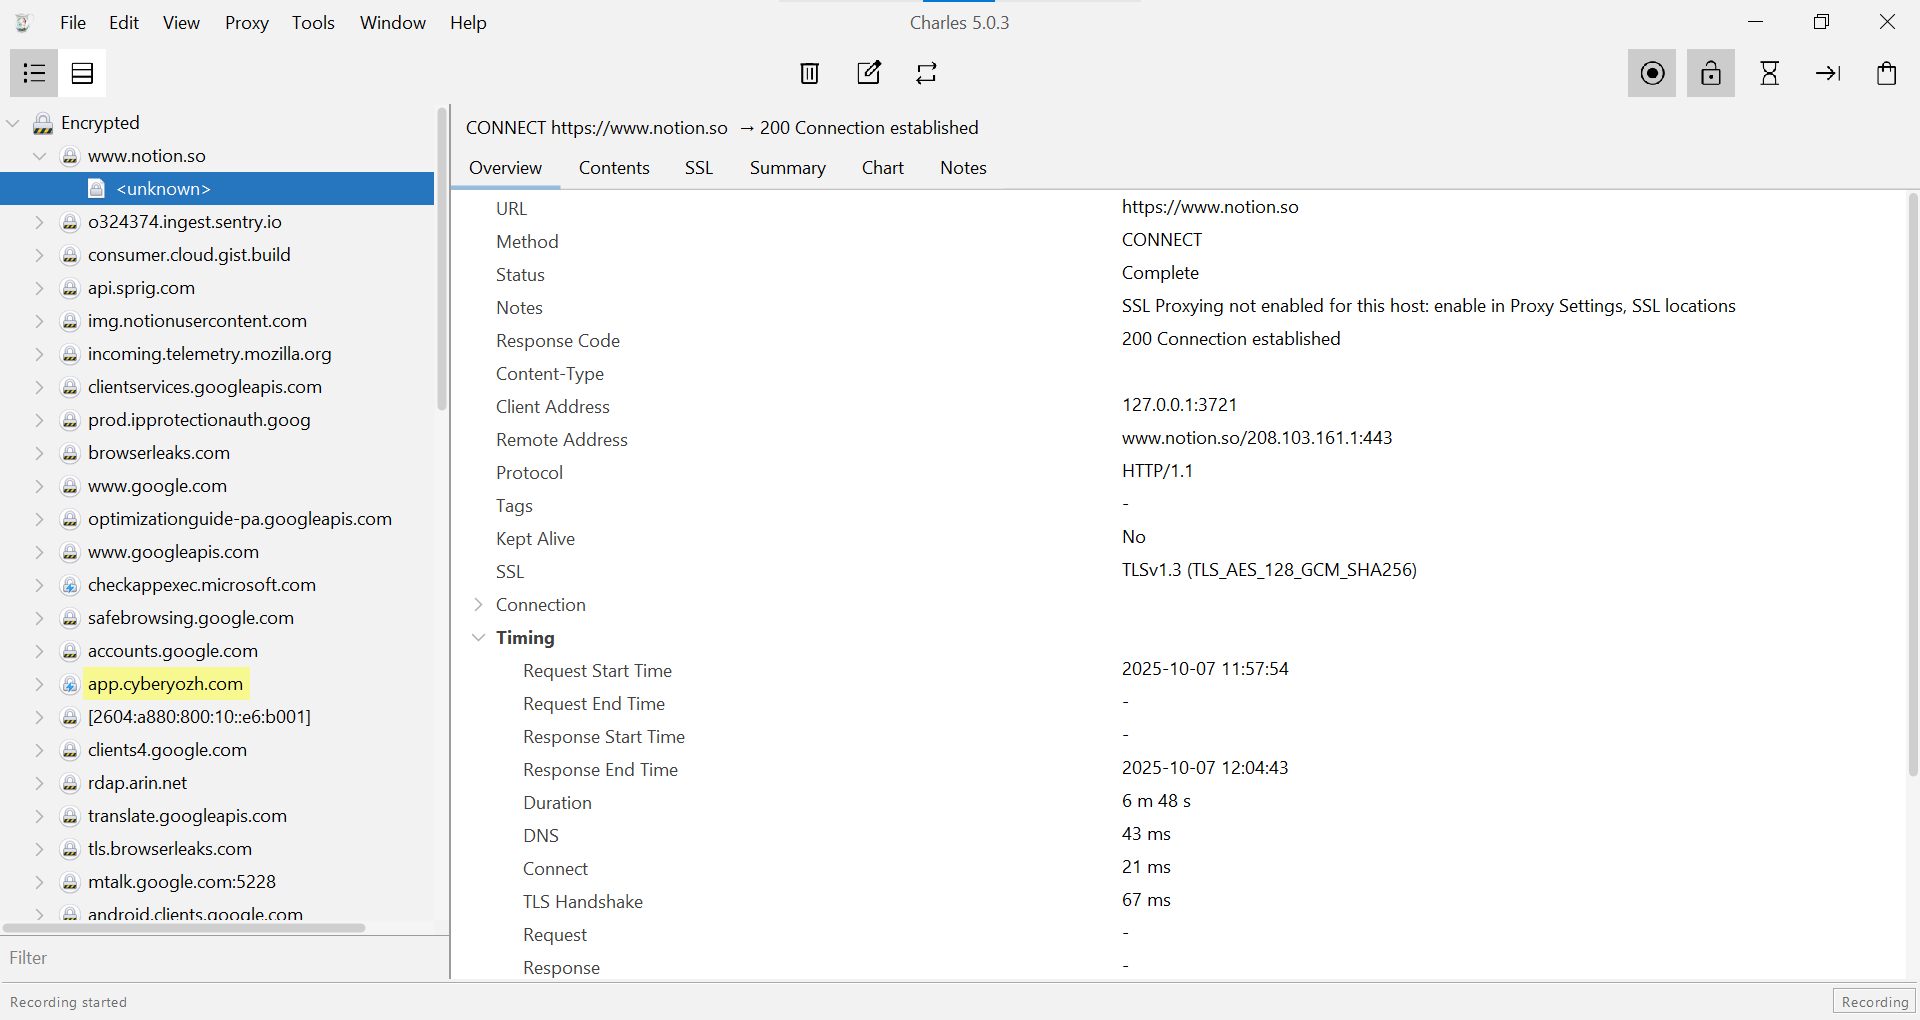Open the Proxy menu
This screenshot has height=1020, width=1920.
pyautogui.click(x=246, y=23)
